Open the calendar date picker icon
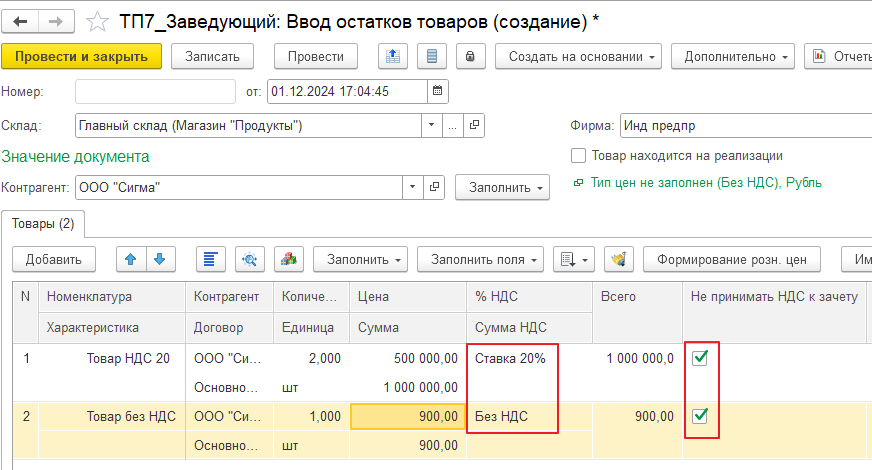 437,92
